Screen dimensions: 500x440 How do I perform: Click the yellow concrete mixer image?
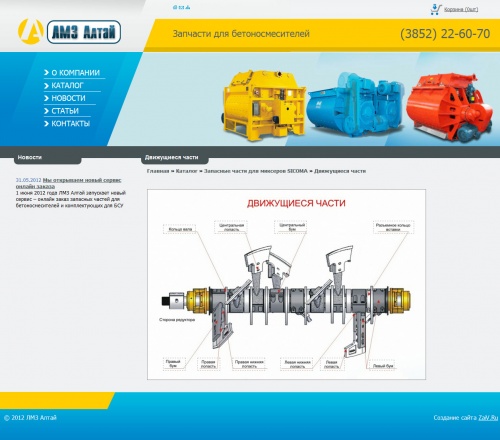pyautogui.click(x=264, y=105)
